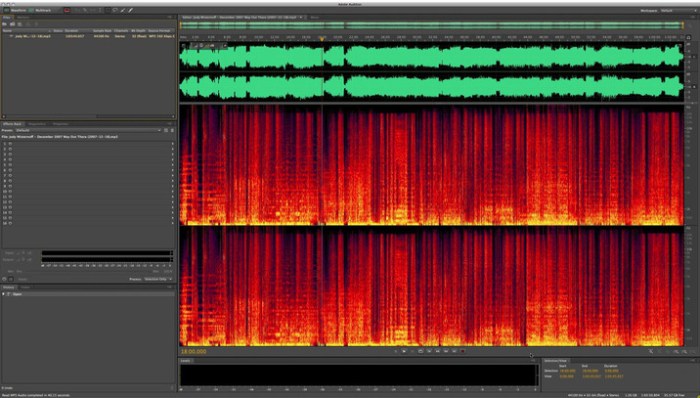Click the overview navigator waveform bar
This screenshot has width=700, height=398.
point(431,25)
